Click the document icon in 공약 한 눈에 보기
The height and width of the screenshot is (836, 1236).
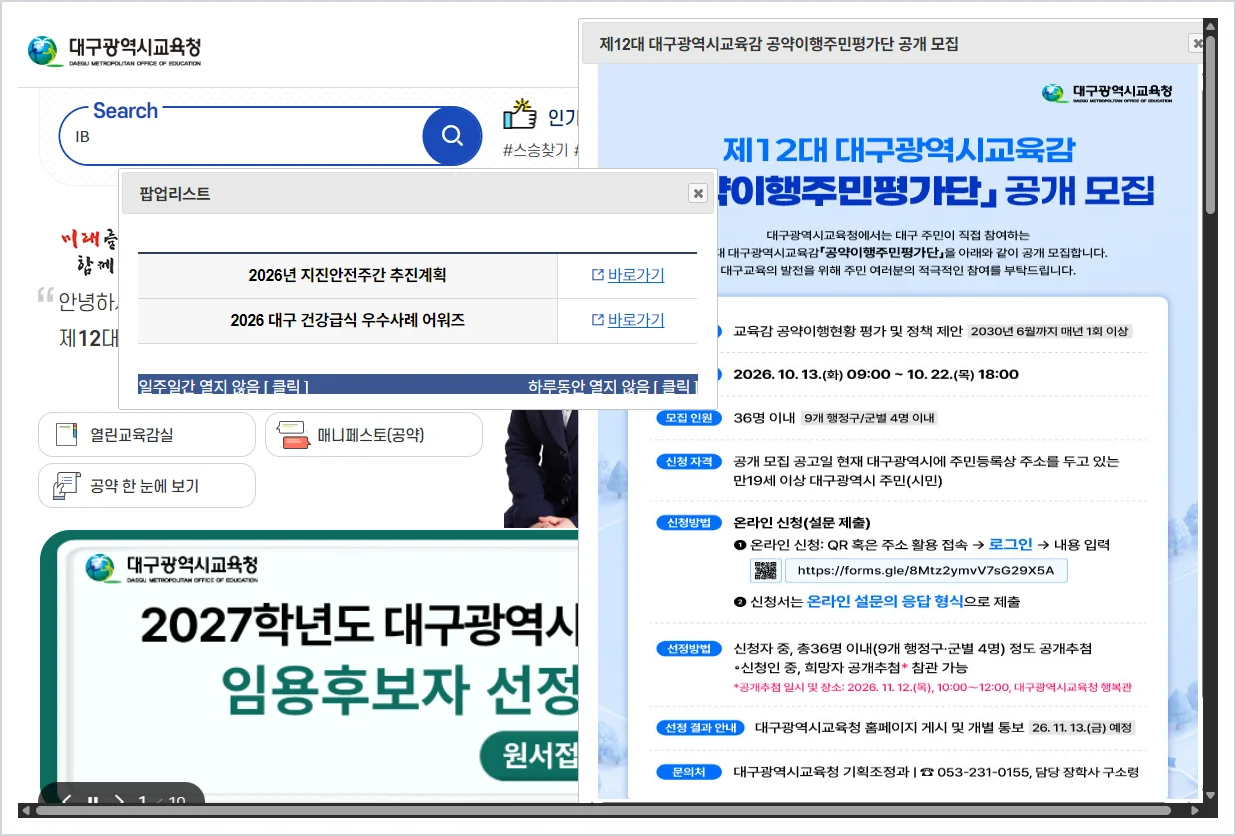tap(66, 486)
